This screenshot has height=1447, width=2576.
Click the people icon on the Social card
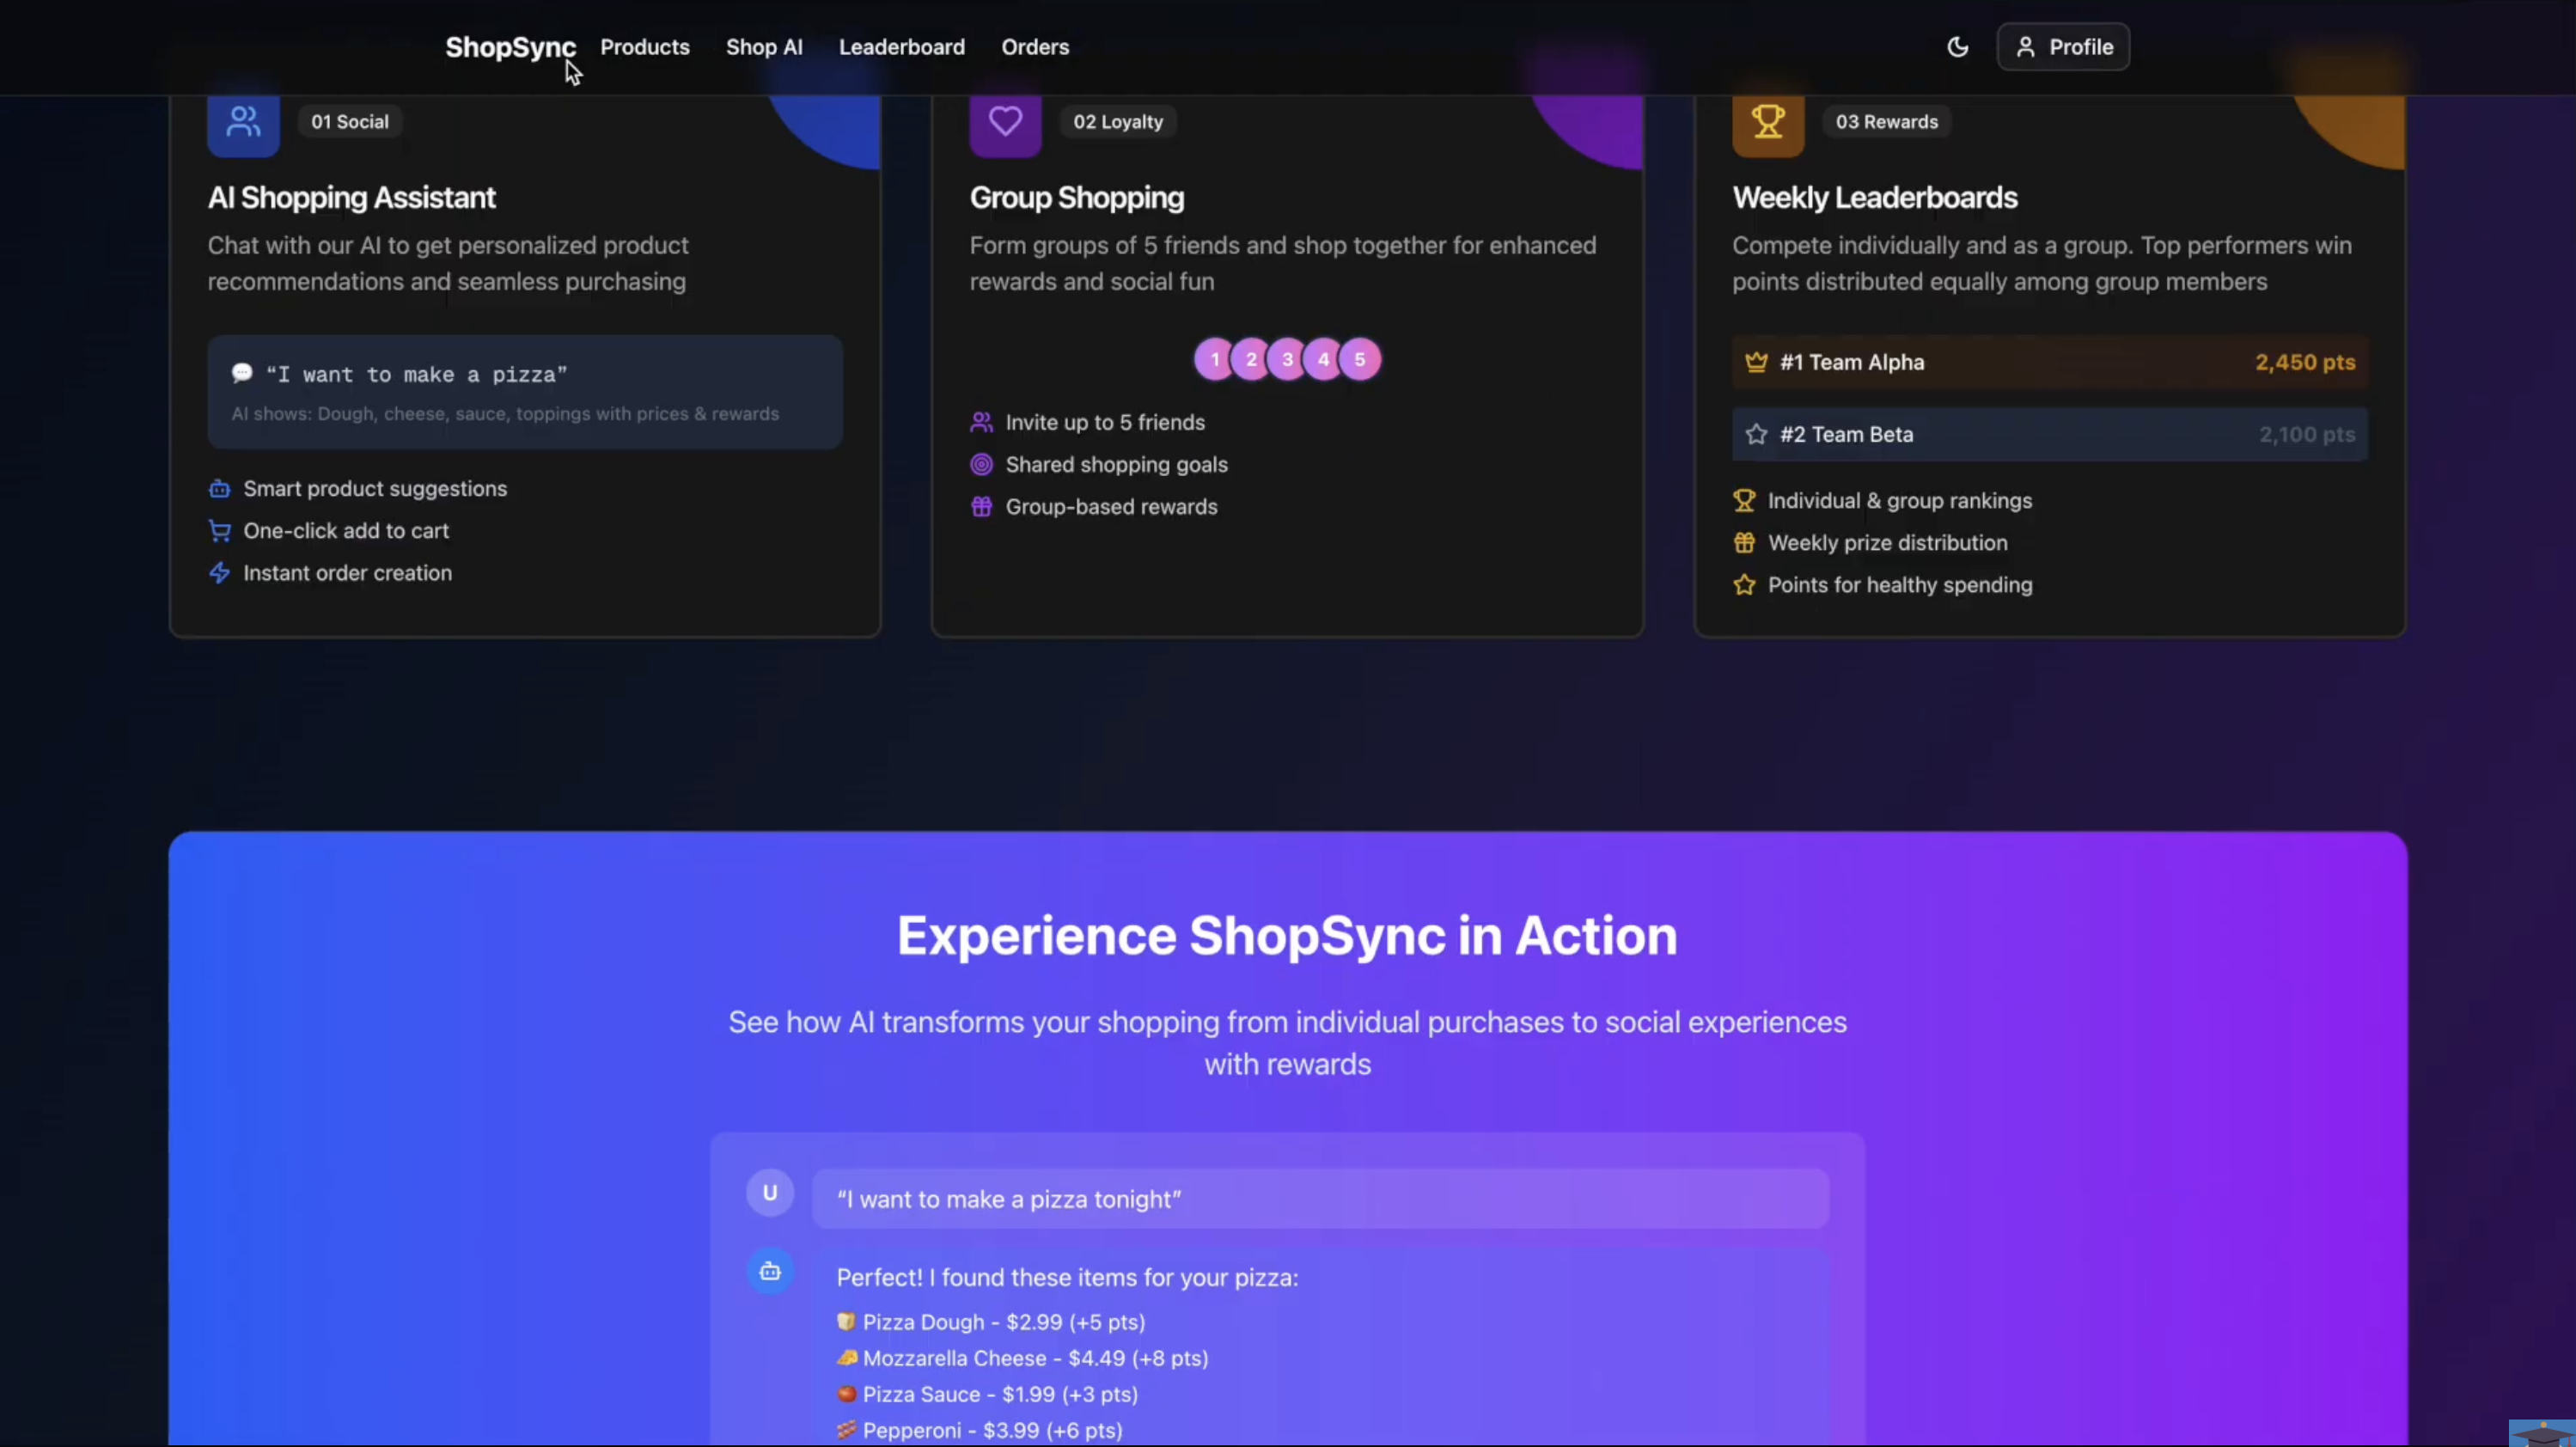click(x=243, y=120)
